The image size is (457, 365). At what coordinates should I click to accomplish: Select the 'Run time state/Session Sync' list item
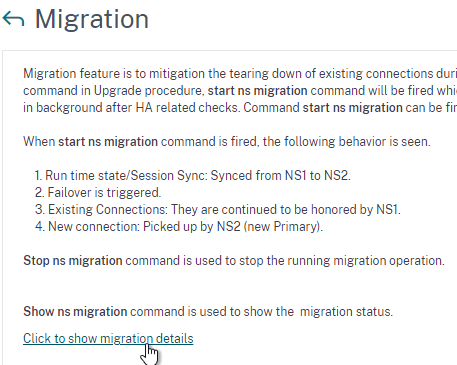[193, 175]
